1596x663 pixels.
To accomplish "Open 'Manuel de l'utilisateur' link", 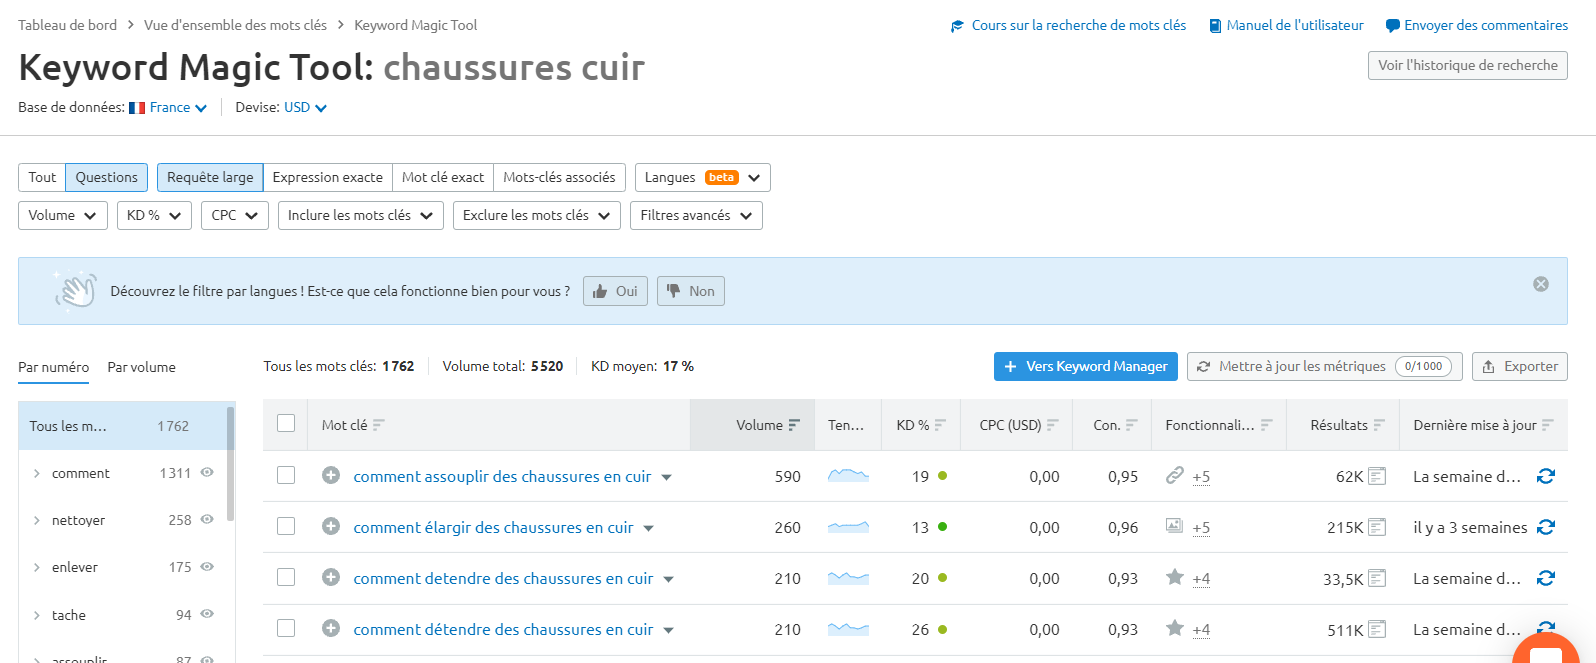I will 1286,25.
